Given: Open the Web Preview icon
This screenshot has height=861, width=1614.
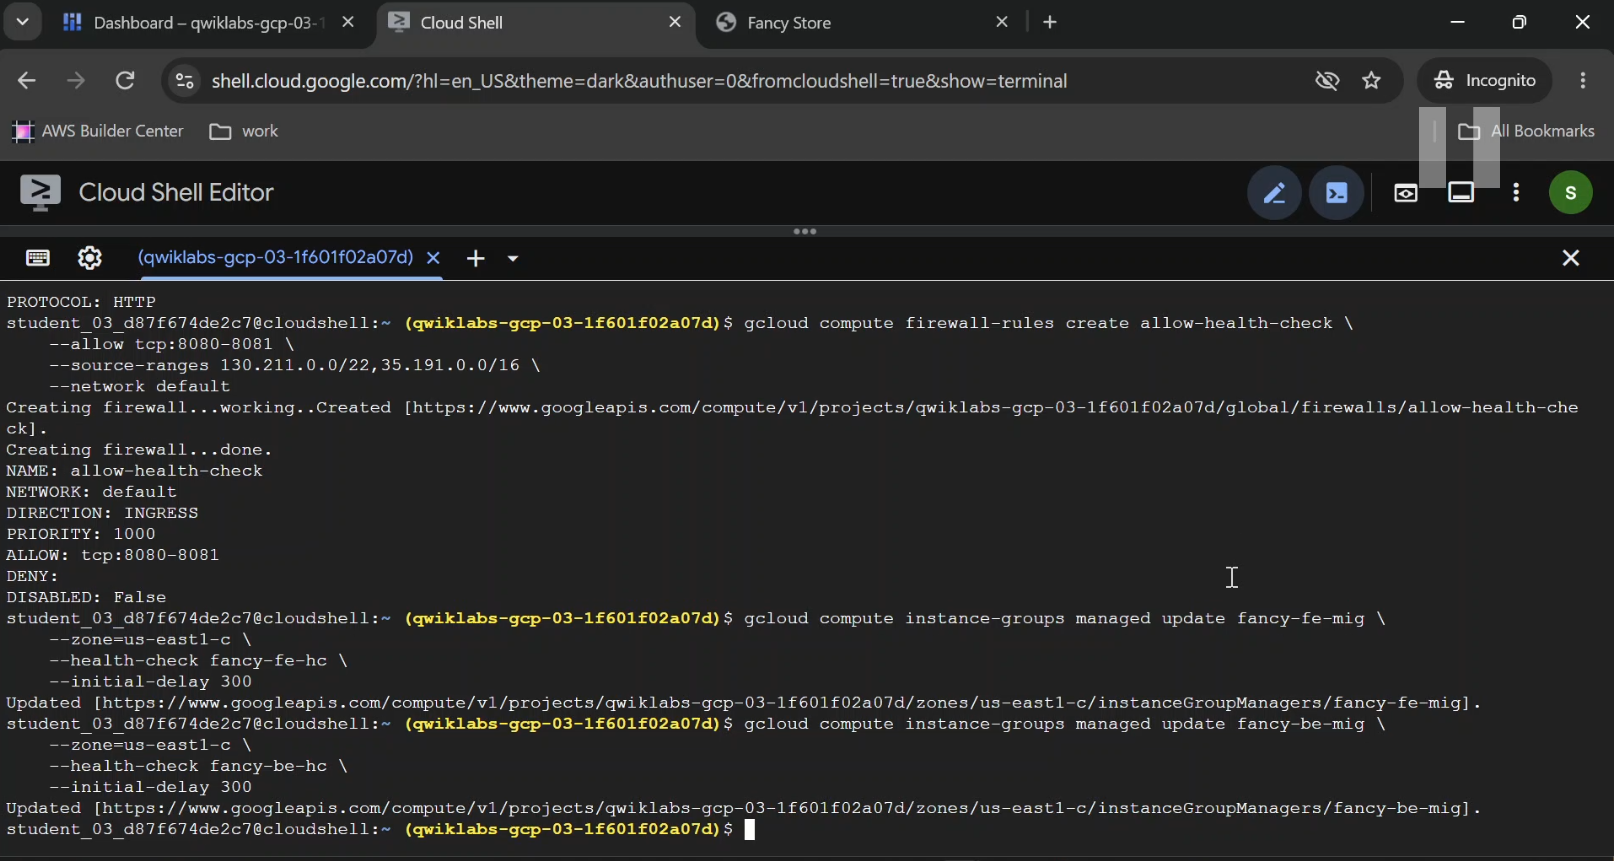Looking at the screenshot, I should coord(1406,193).
